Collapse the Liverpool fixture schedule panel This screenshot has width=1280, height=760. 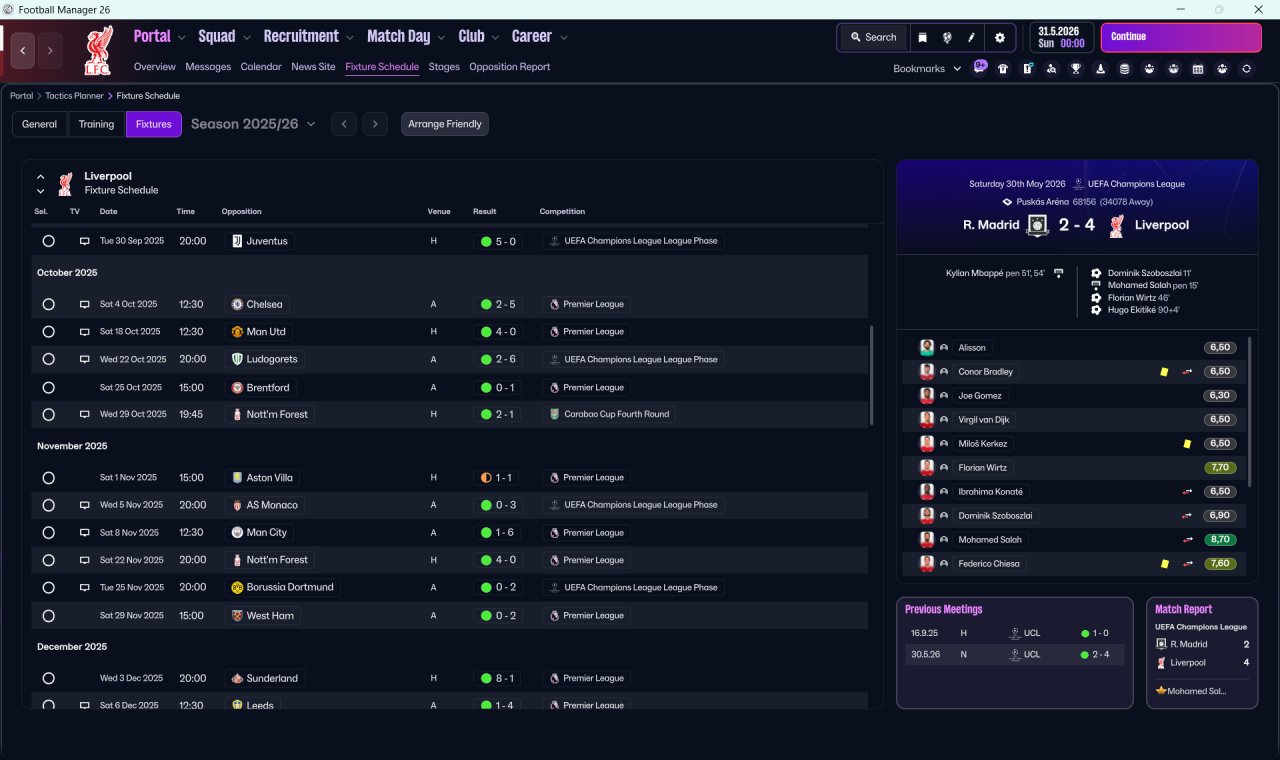pos(41,177)
